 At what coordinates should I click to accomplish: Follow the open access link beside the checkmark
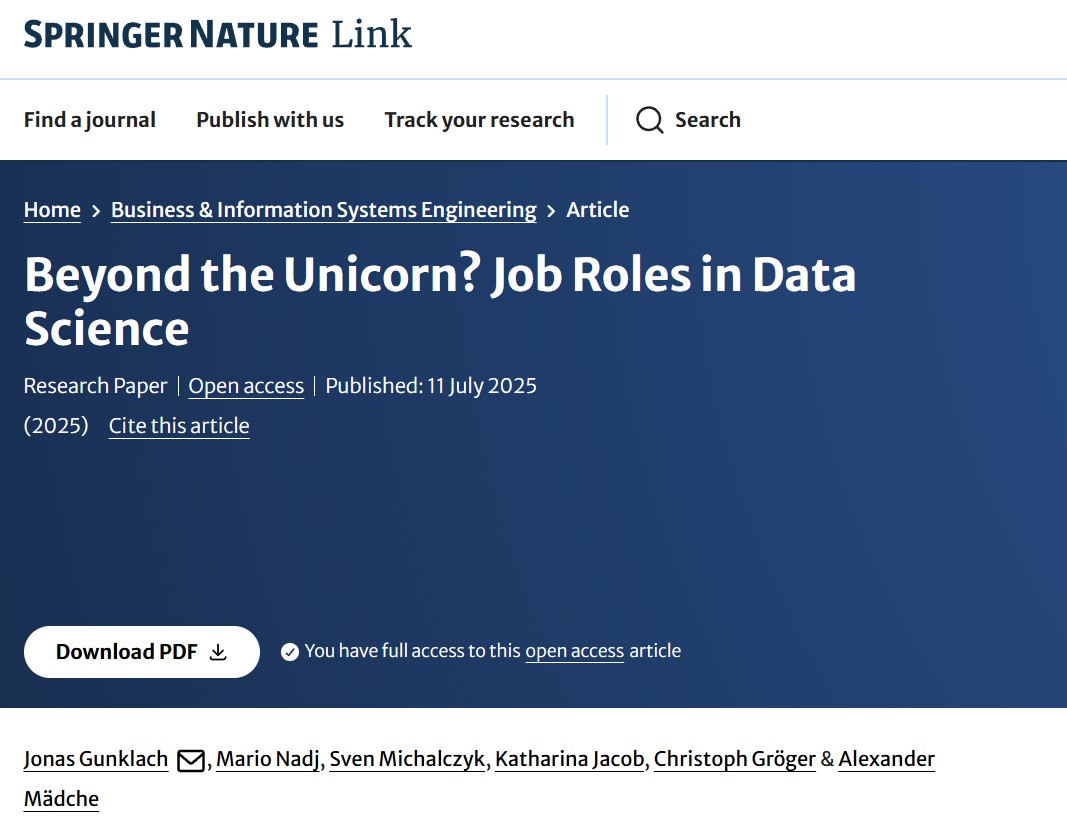[574, 651]
